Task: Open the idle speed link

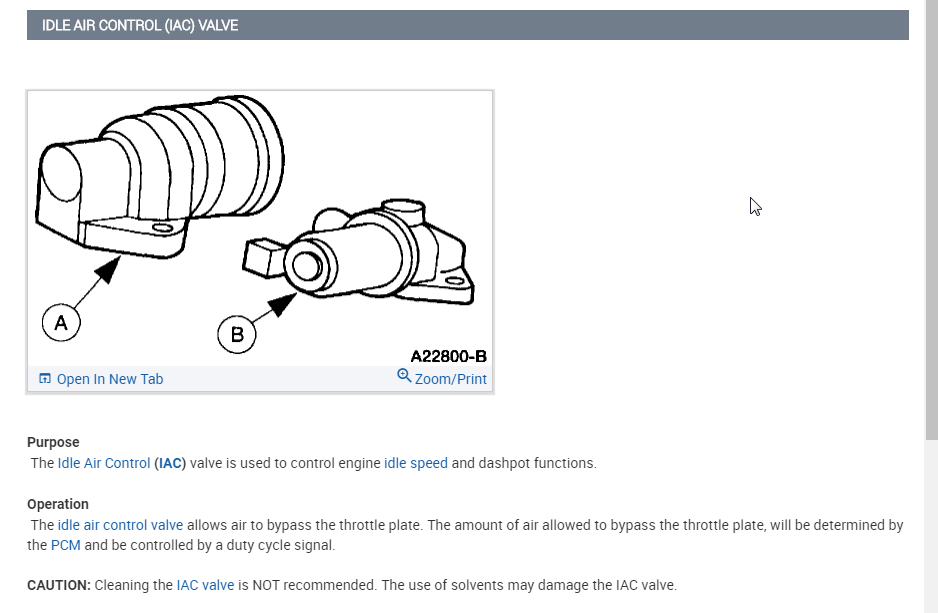Action: tap(416, 463)
